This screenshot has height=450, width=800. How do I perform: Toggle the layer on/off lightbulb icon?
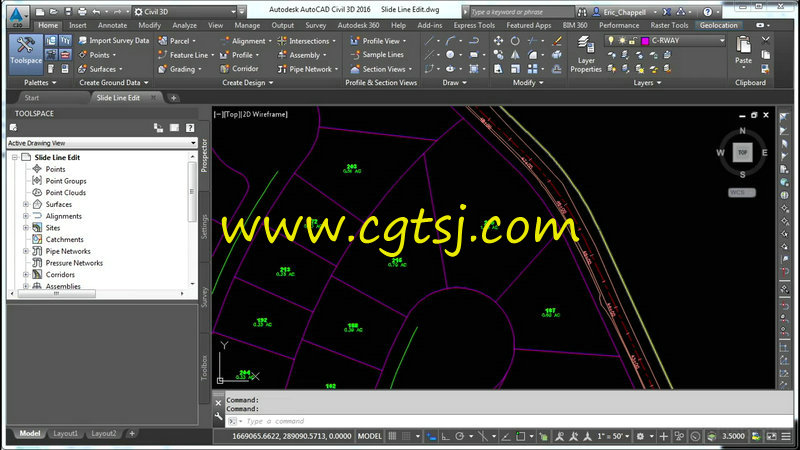coord(611,40)
